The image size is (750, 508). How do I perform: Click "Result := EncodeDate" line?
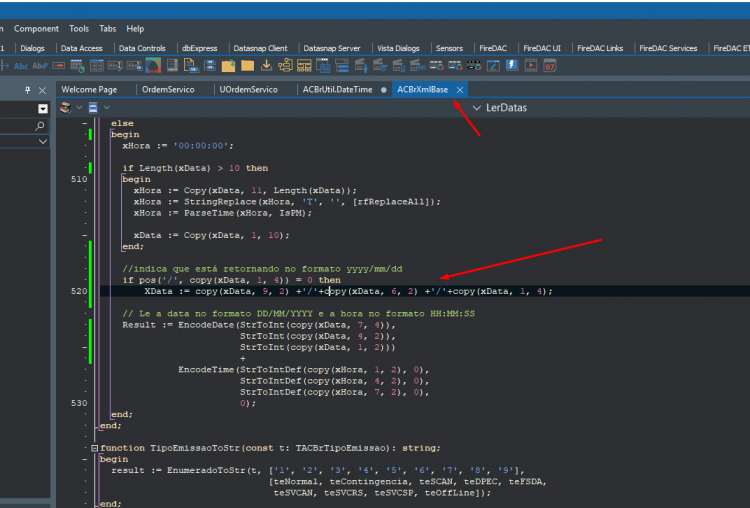tap(259, 325)
